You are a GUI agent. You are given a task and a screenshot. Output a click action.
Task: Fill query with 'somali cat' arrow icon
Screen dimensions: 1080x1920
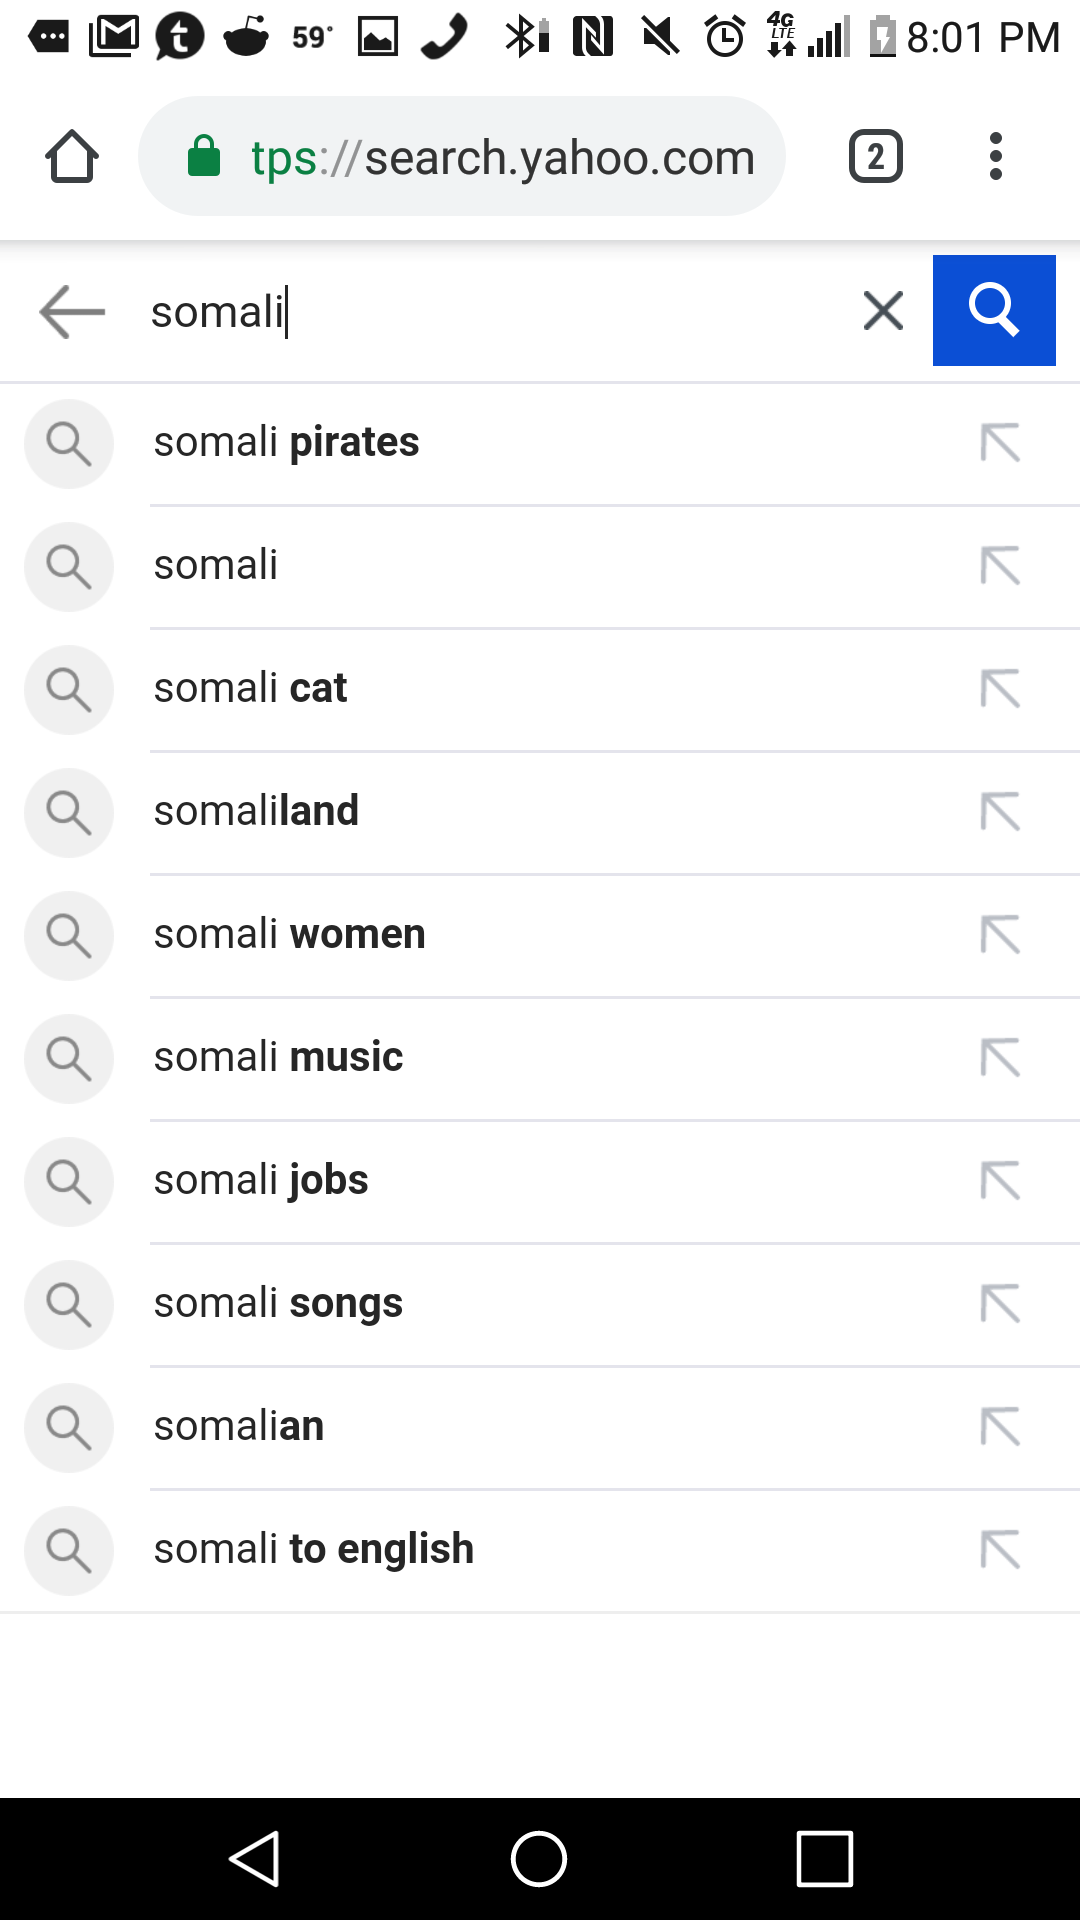coord(1000,689)
